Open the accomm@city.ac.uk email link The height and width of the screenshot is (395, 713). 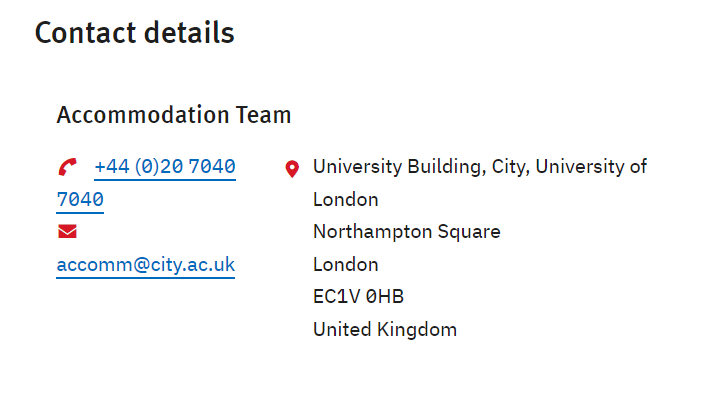(x=146, y=265)
